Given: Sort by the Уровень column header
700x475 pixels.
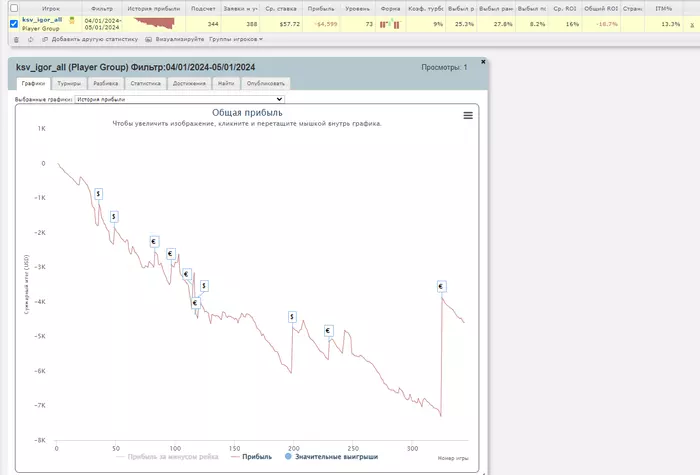Looking at the screenshot, I should coord(357,8).
